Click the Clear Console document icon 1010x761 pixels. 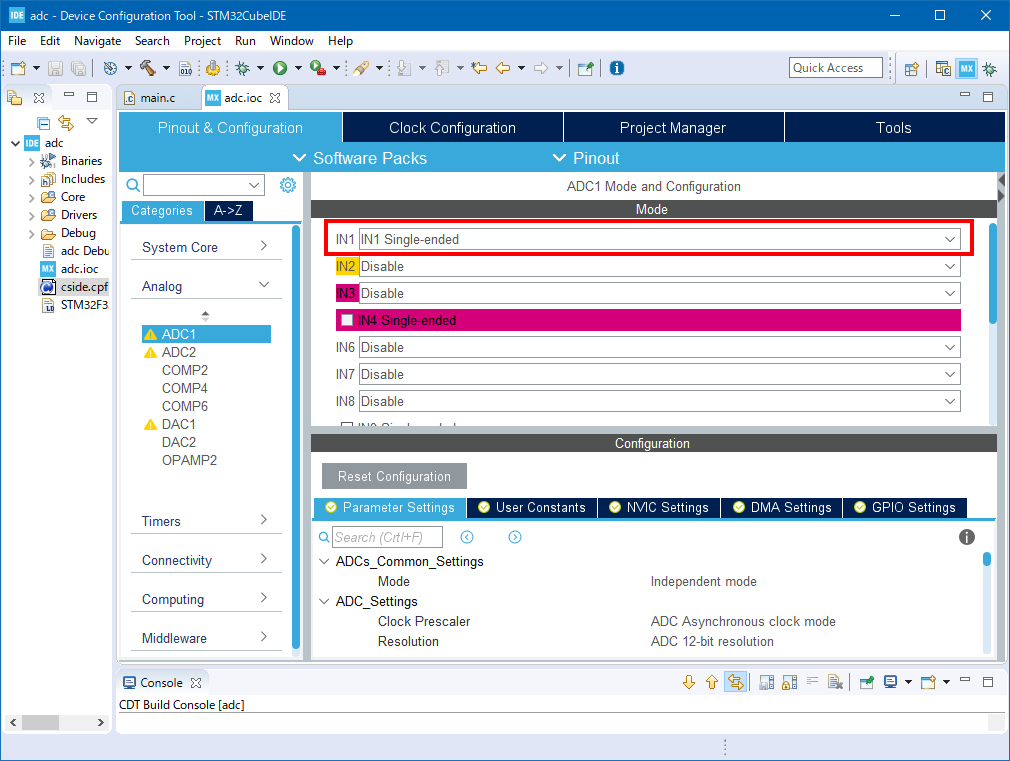click(x=835, y=682)
